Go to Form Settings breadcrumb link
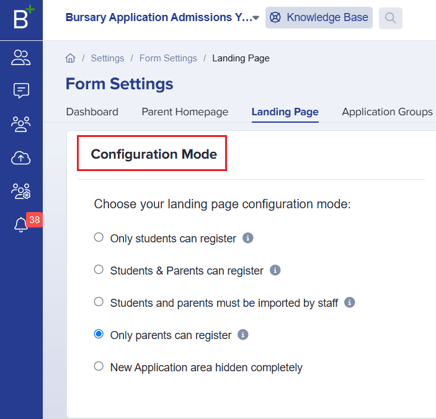This screenshot has width=436, height=419. click(168, 58)
